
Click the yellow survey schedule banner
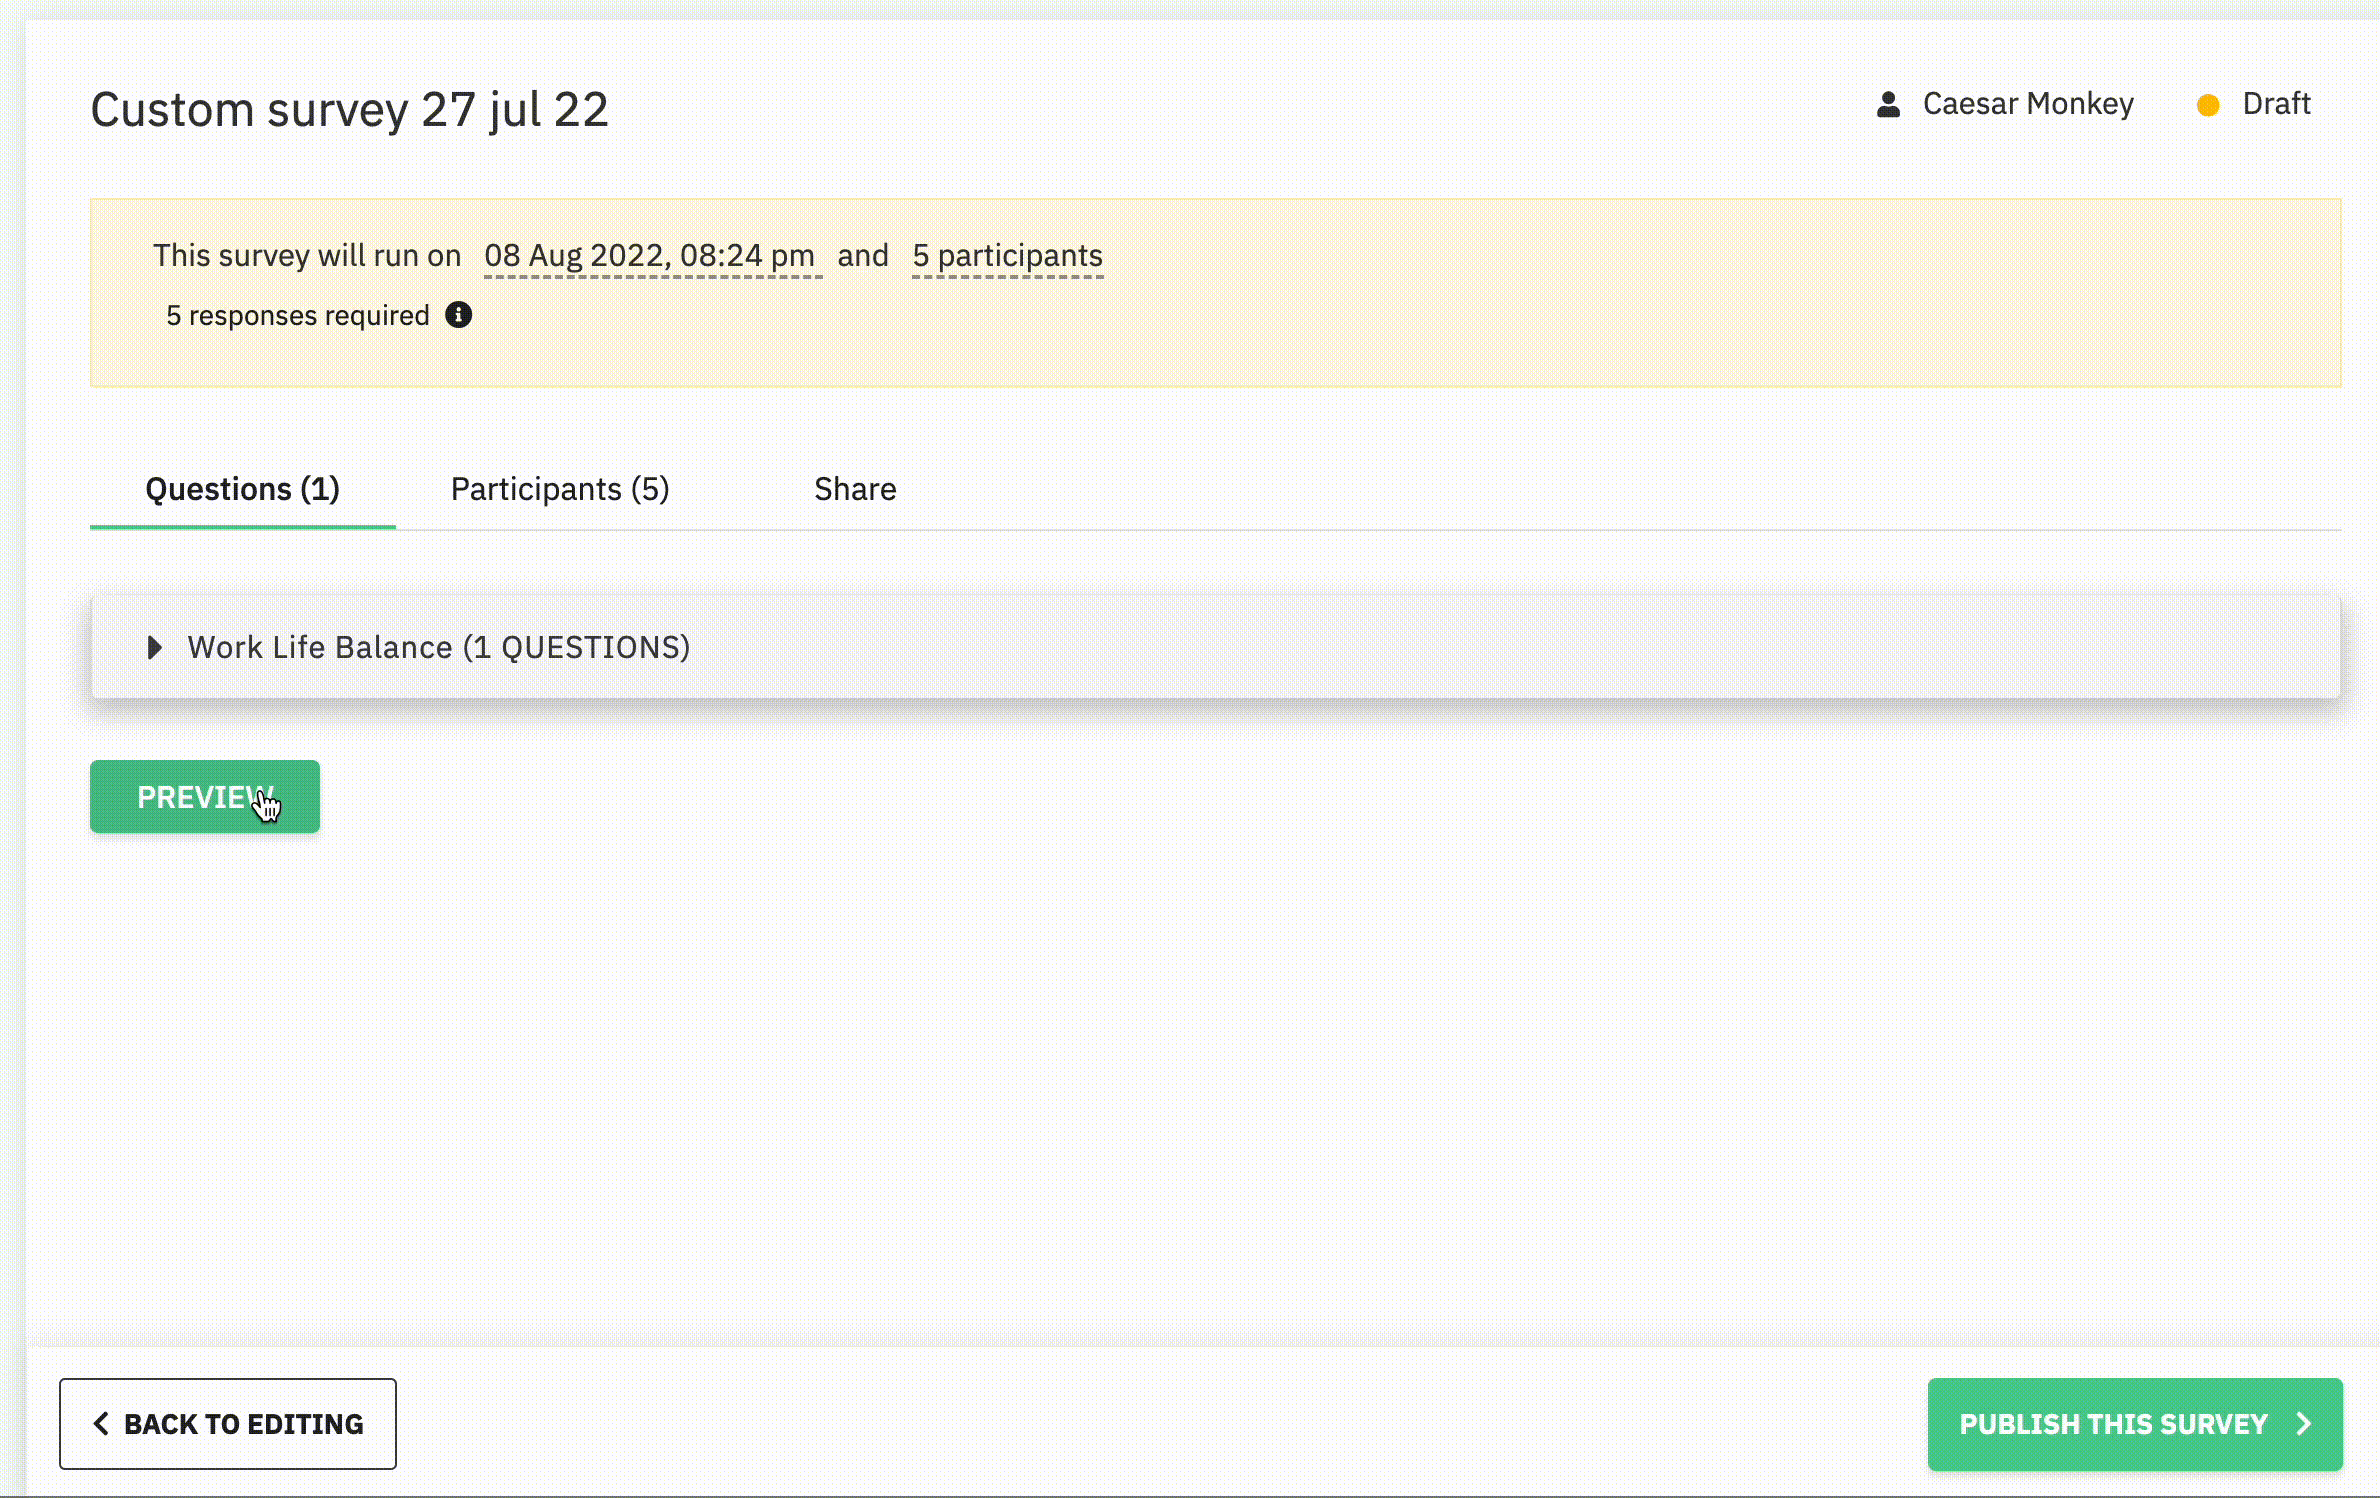click(x=1215, y=293)
